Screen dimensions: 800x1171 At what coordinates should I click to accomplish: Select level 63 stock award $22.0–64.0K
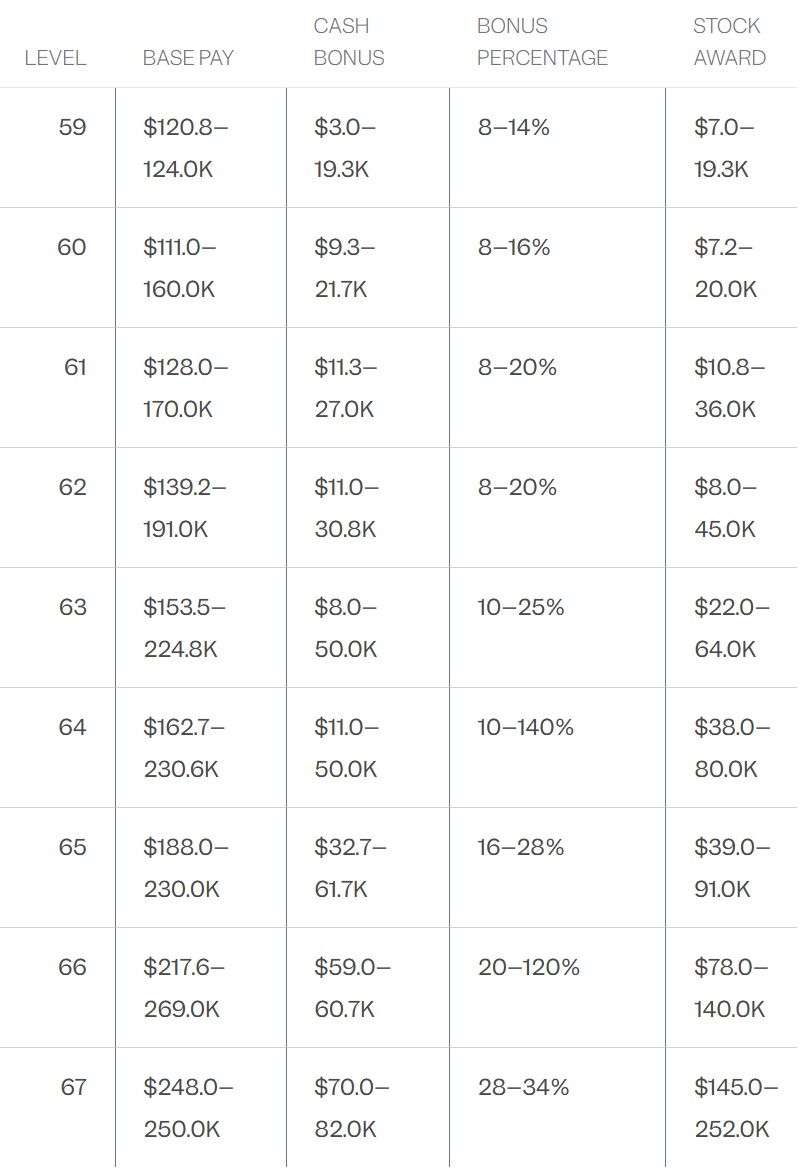tap(732, 628)
